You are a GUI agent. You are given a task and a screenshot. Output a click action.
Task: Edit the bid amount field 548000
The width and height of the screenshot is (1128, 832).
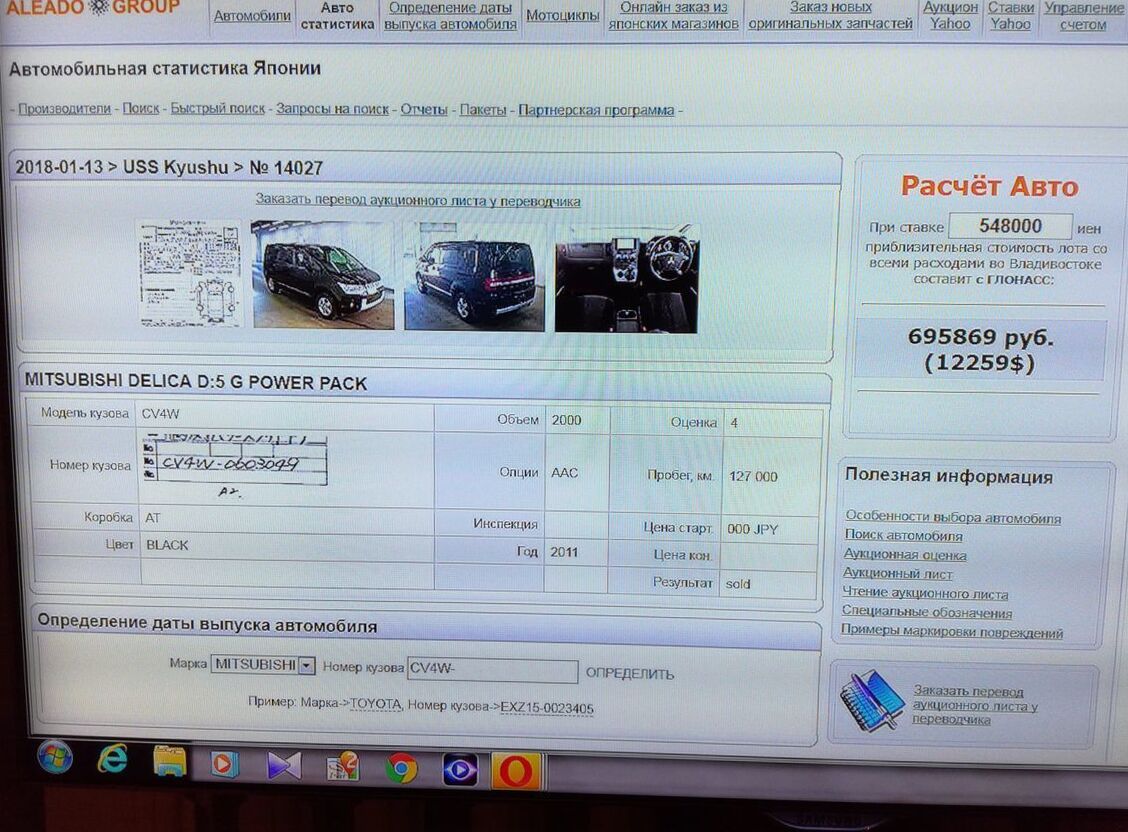(1010, 226)
